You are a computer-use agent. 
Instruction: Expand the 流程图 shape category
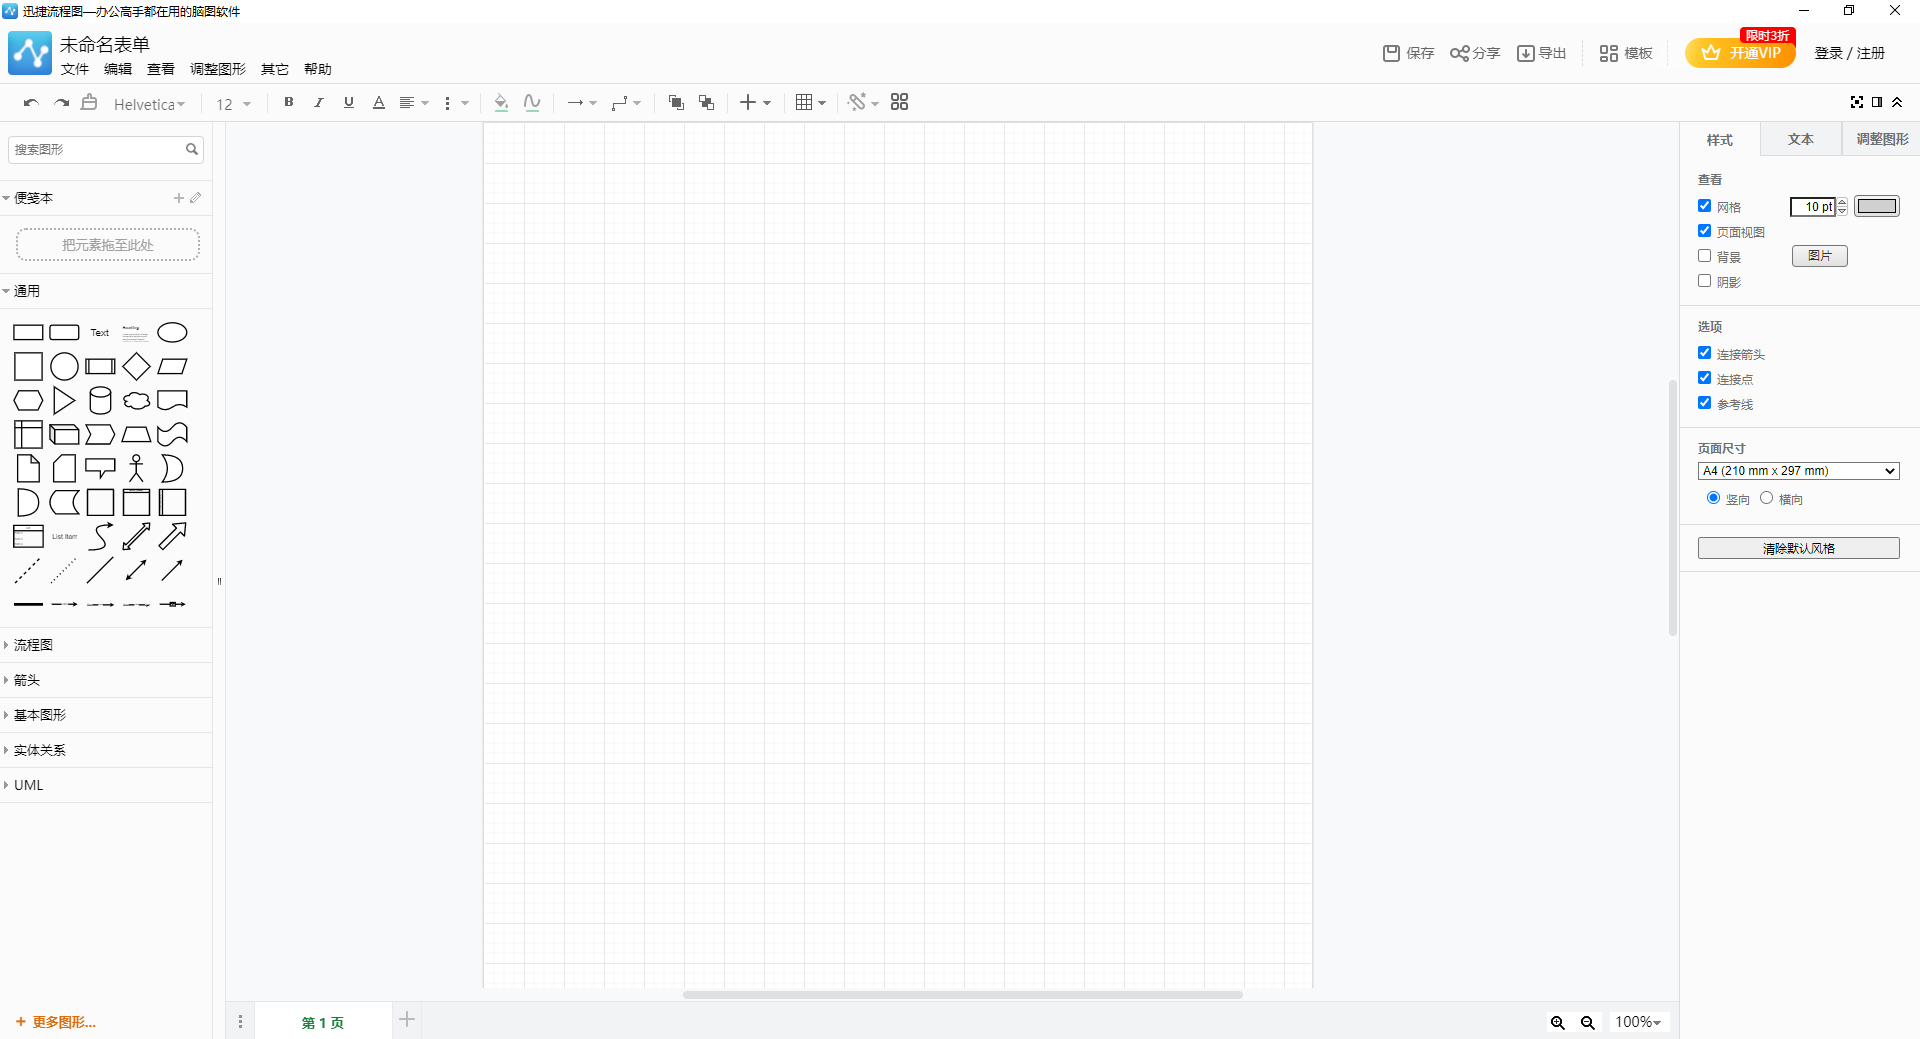(x=33, y=645)
